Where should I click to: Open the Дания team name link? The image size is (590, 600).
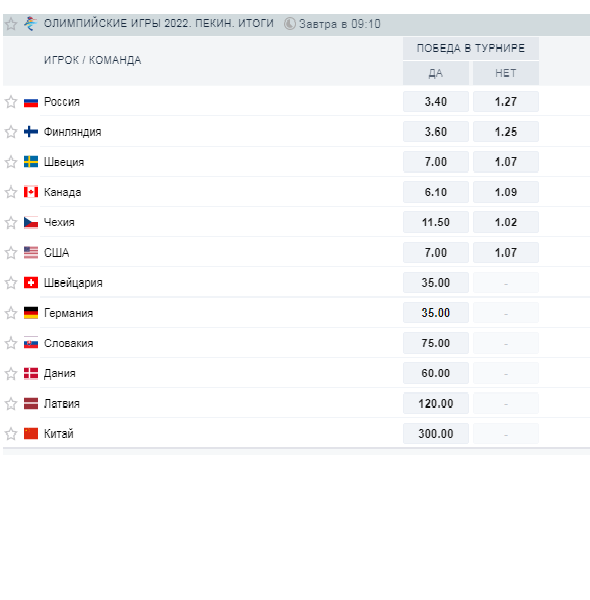point(60,373)
